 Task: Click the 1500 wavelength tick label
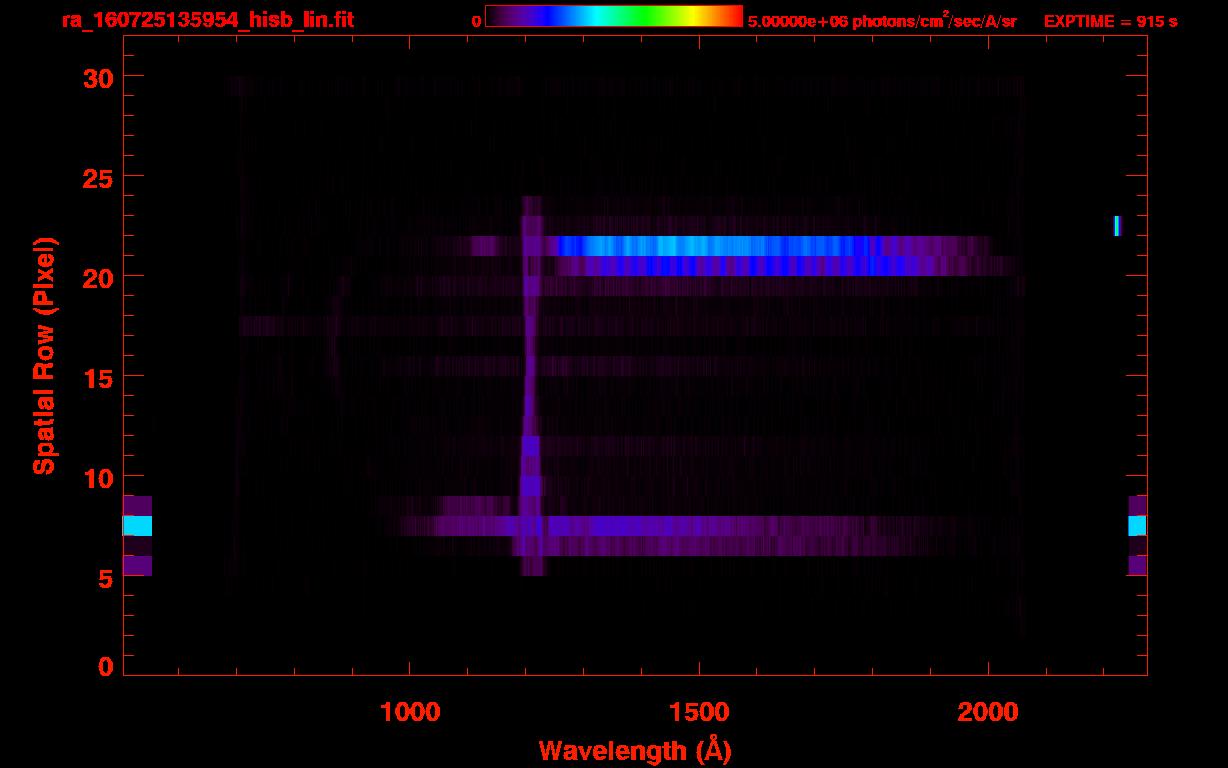[x=698, y=712]
